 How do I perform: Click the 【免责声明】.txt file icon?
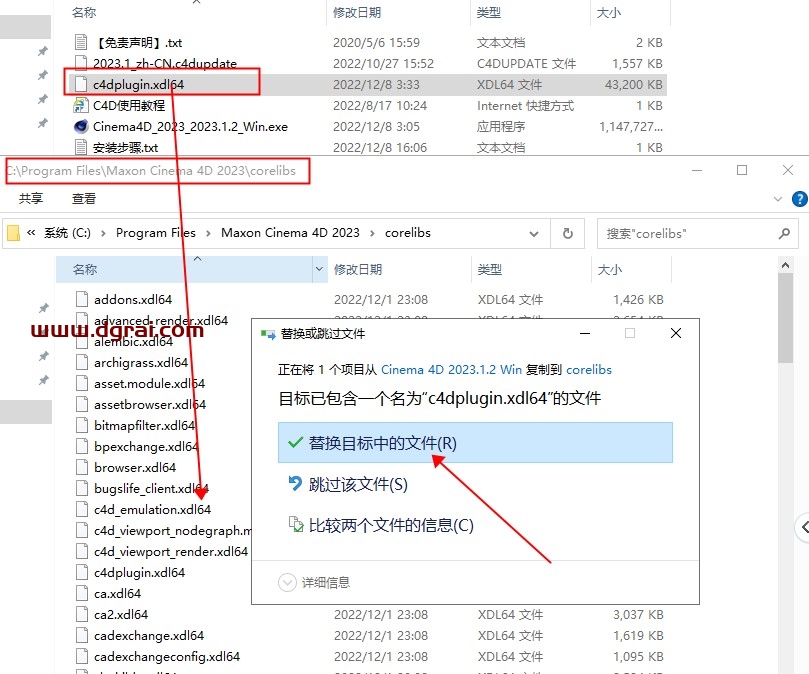tap(81, 43)
